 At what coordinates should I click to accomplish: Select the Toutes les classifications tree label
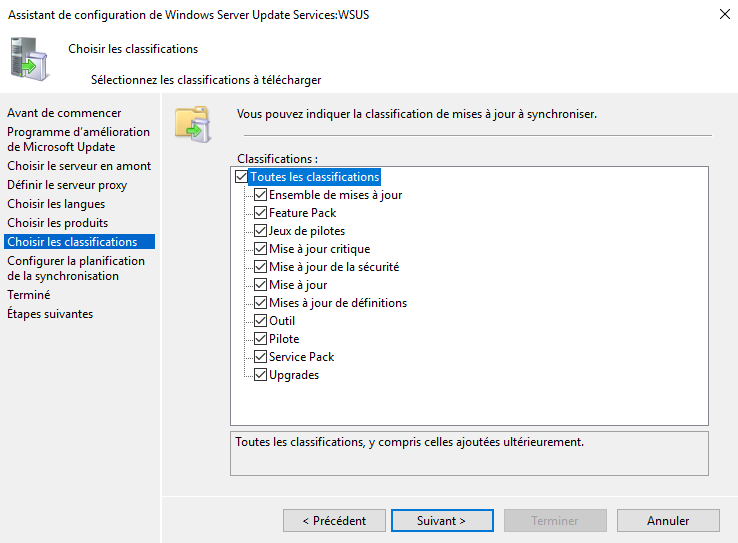click(x=314, y=177)
